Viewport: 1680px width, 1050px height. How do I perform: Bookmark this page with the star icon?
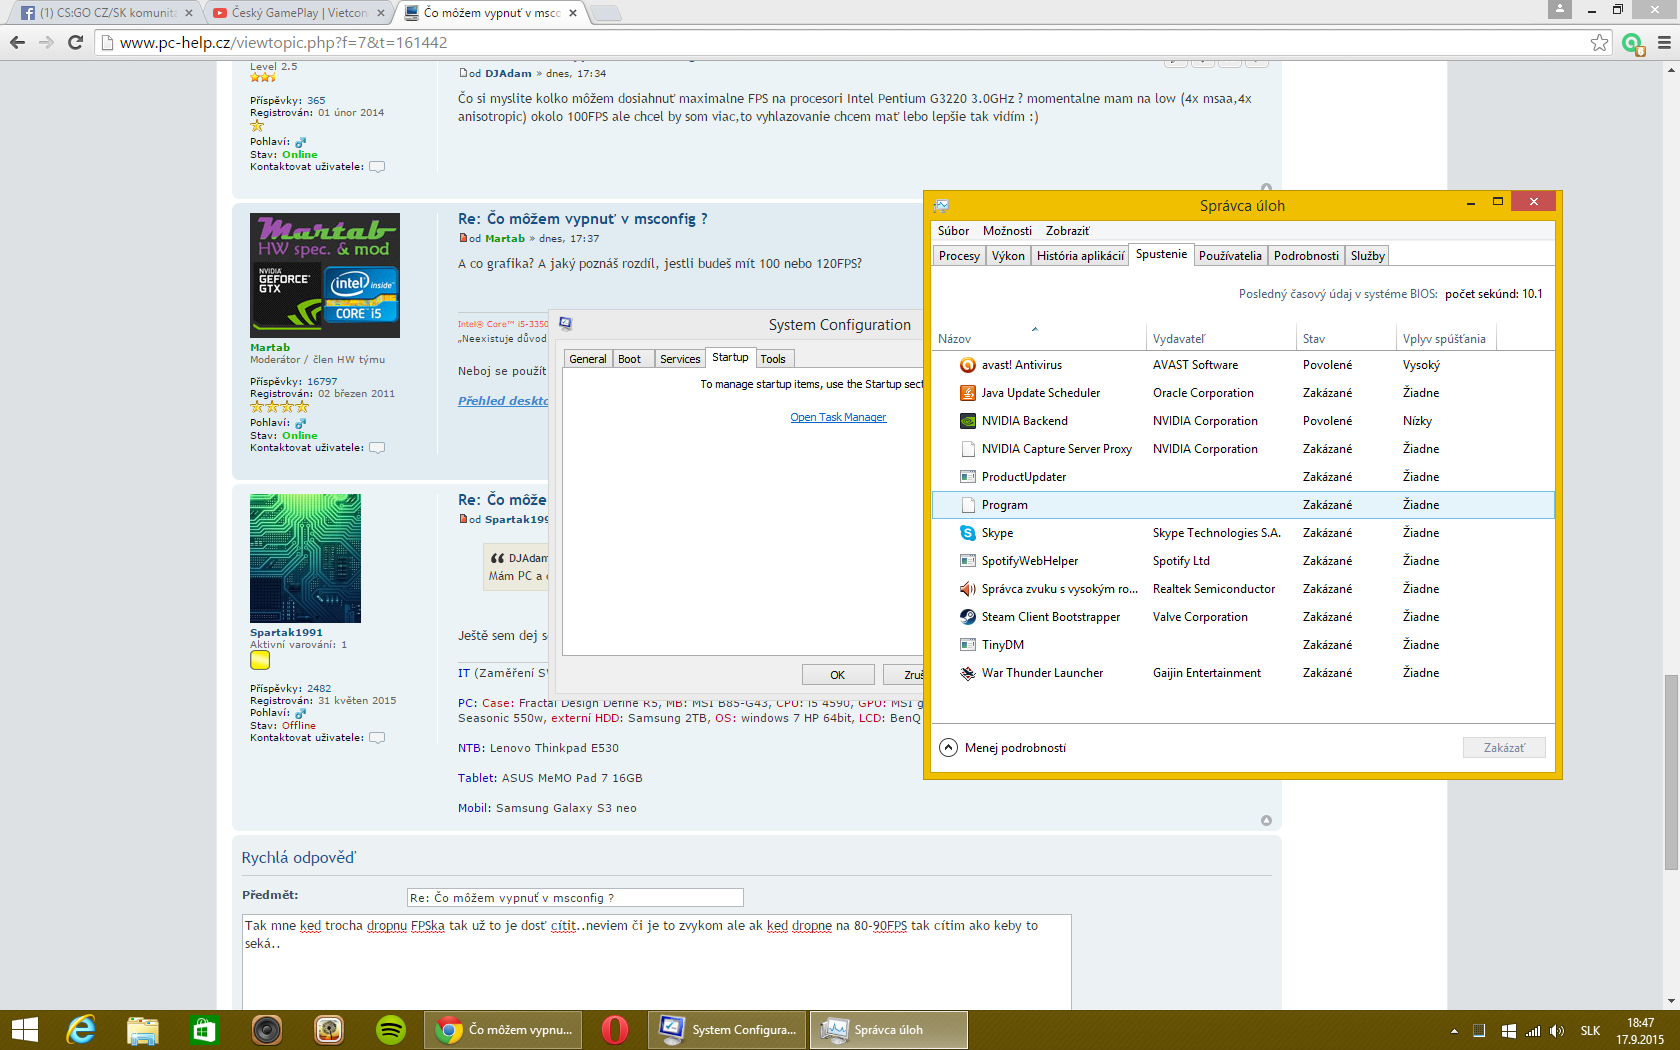pos(1599,42)
